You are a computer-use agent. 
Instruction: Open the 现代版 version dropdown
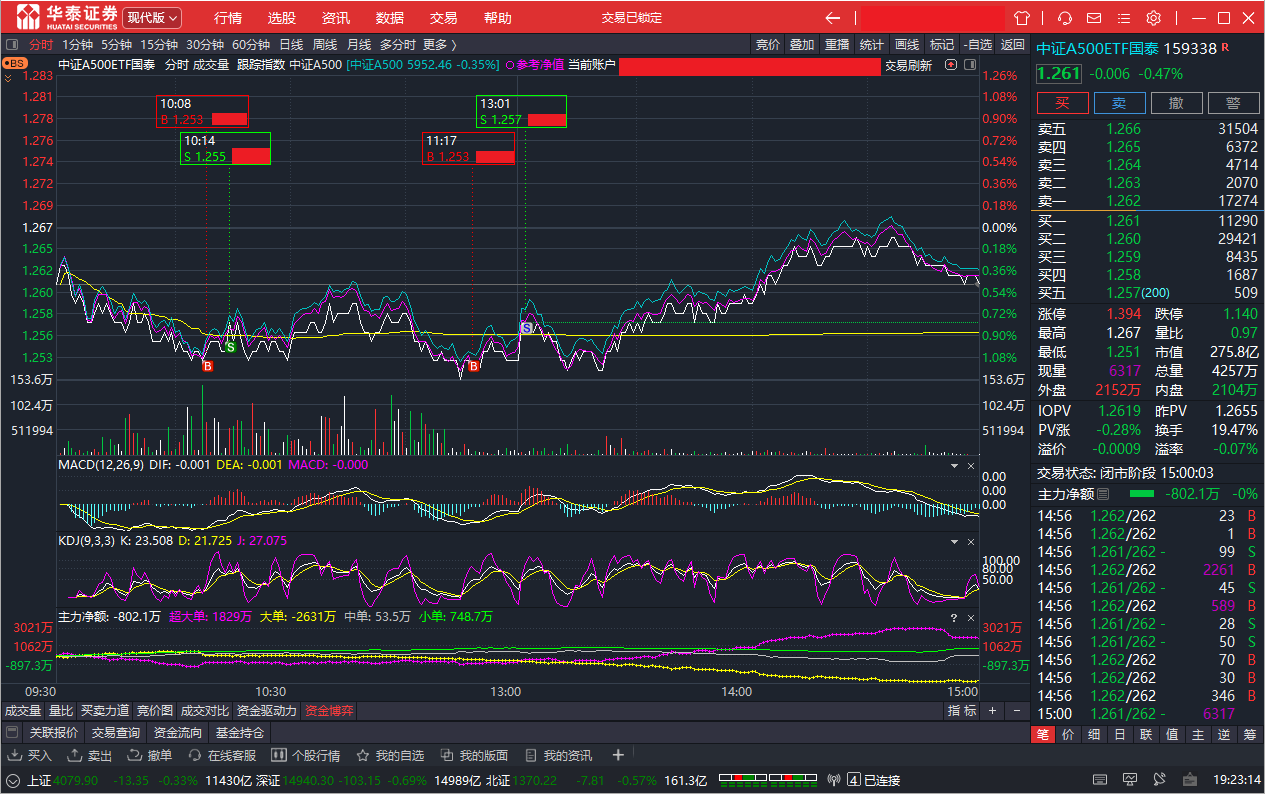tap(152, 18)
